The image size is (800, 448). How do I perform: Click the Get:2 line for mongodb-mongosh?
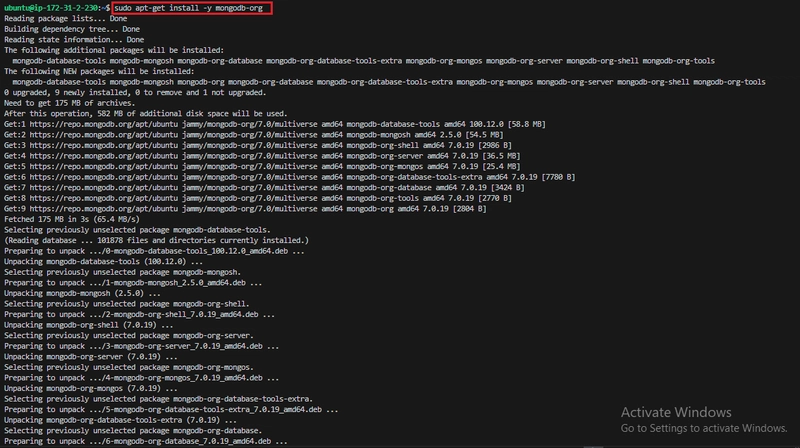[x=254, y=135]
